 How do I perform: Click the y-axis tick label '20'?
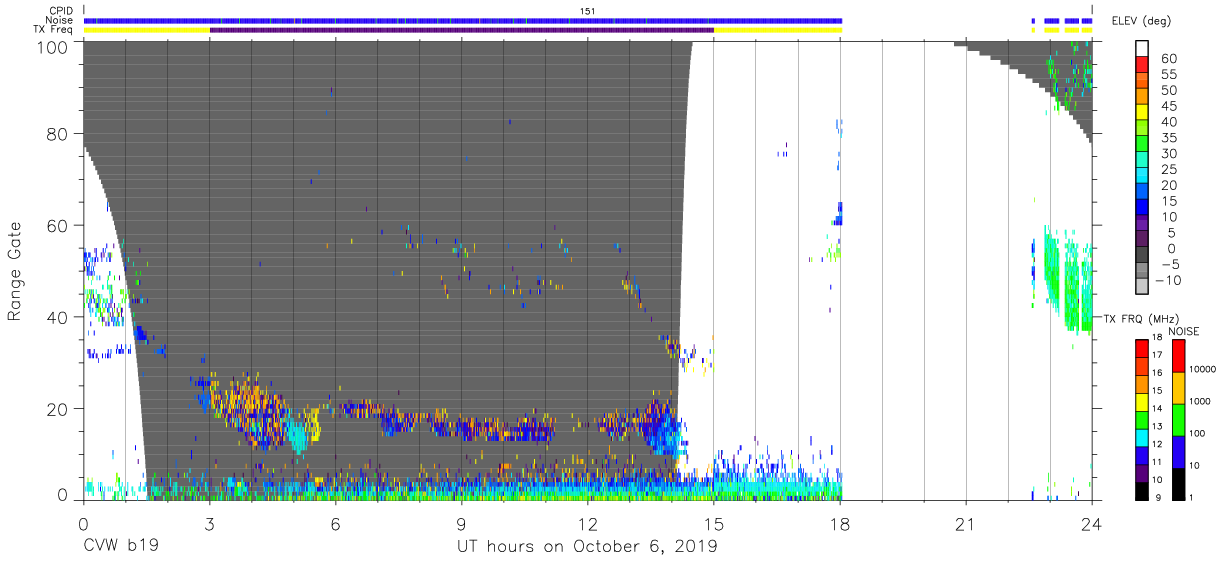(x=59, y=409)
